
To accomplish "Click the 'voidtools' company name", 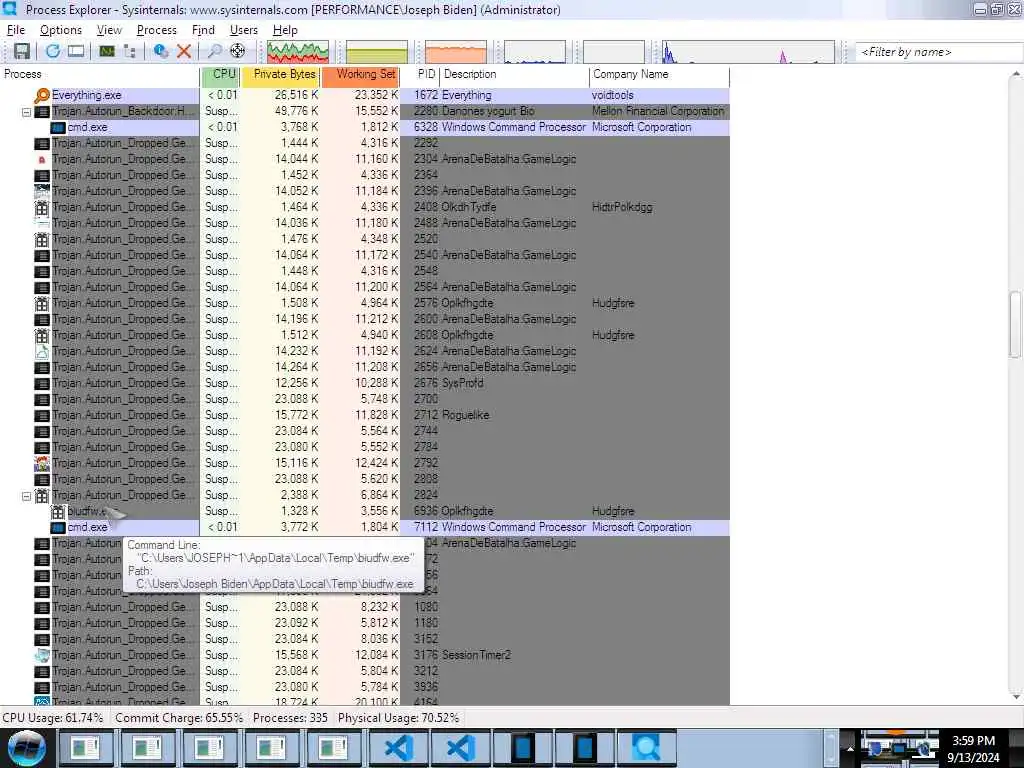I will click(613, 95).
